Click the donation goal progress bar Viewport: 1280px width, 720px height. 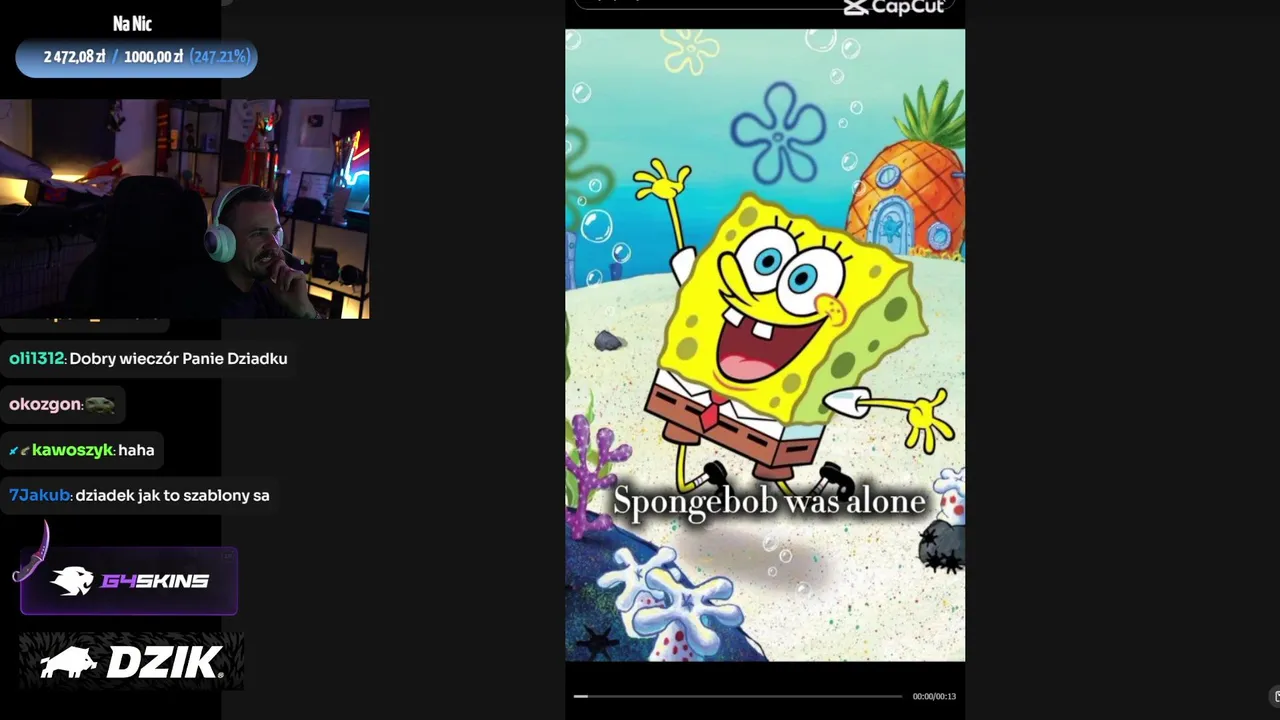[x=136, y=57]
